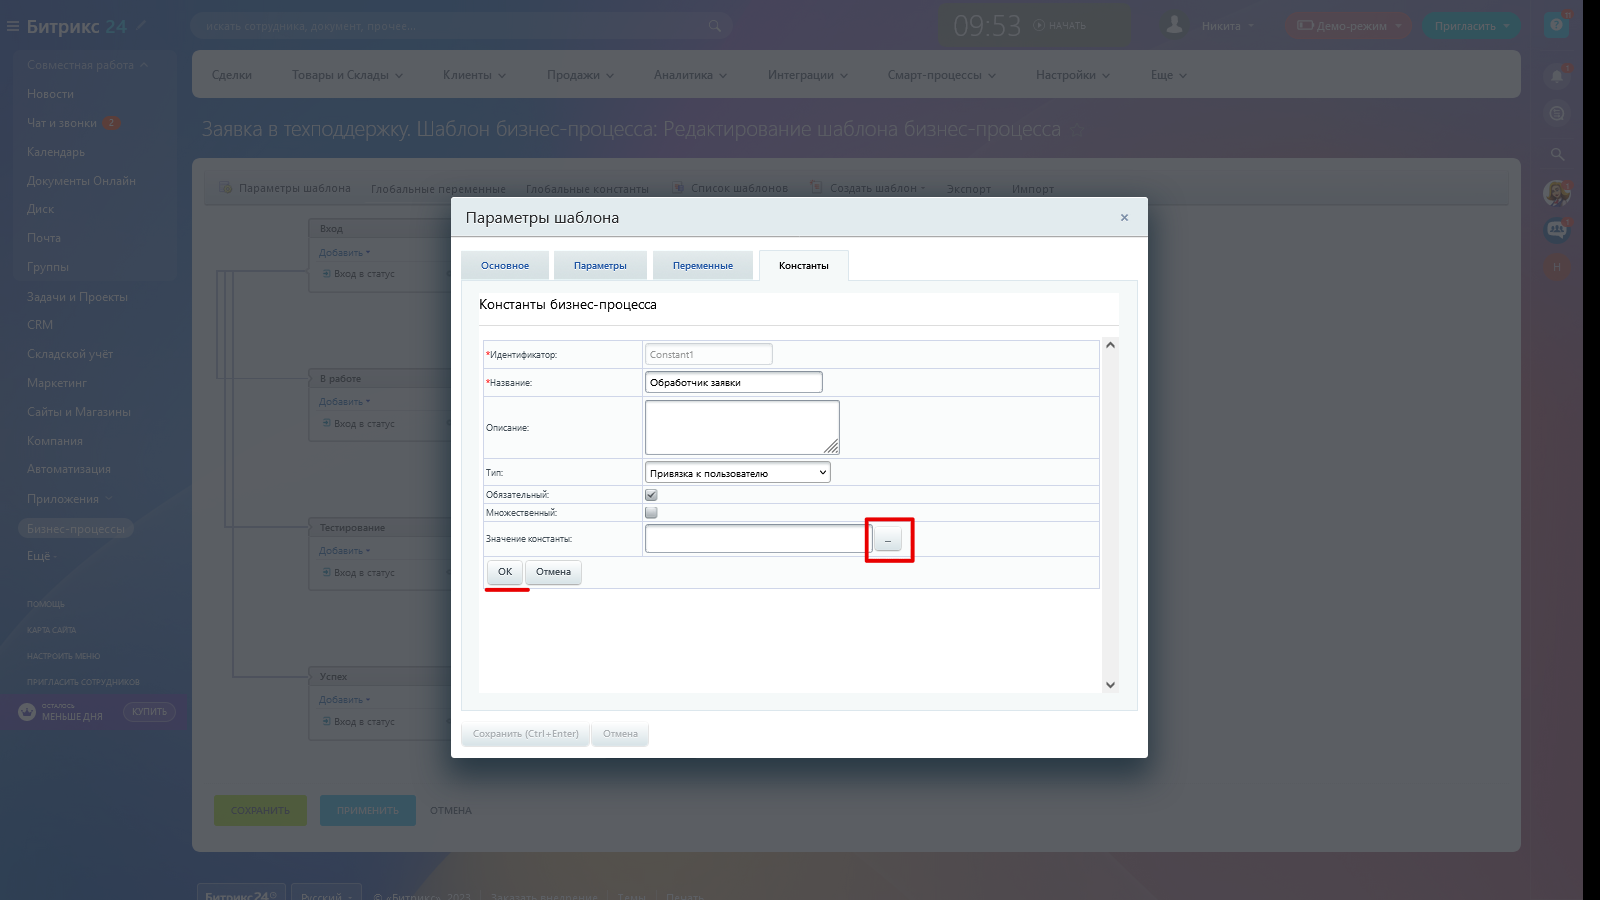Open Создать шаблон dropdown
The width and height of the screenshot is (1600, 900).
coord(867,188)
